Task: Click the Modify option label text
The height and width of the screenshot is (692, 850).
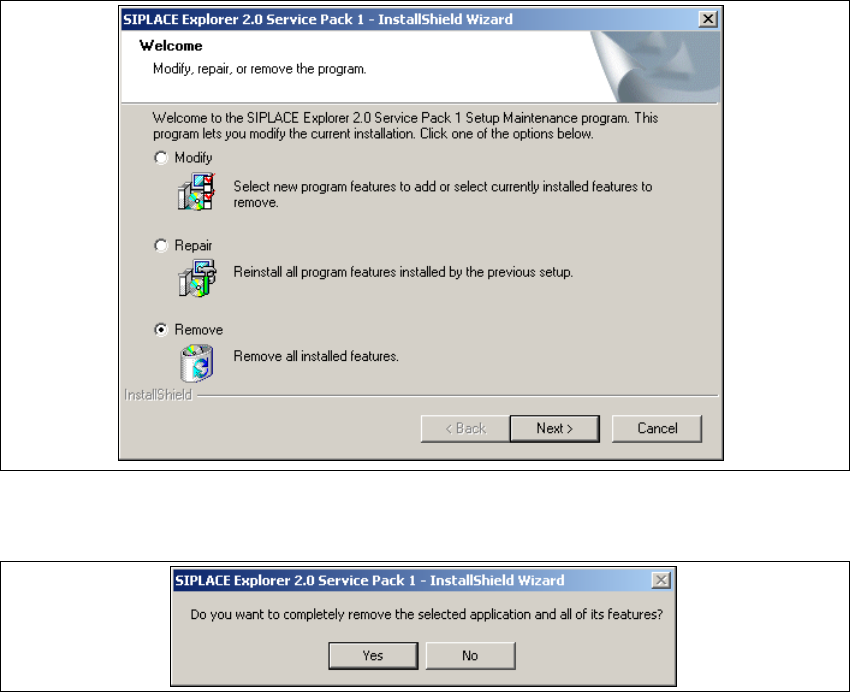Action: click(x=193, y=158)
